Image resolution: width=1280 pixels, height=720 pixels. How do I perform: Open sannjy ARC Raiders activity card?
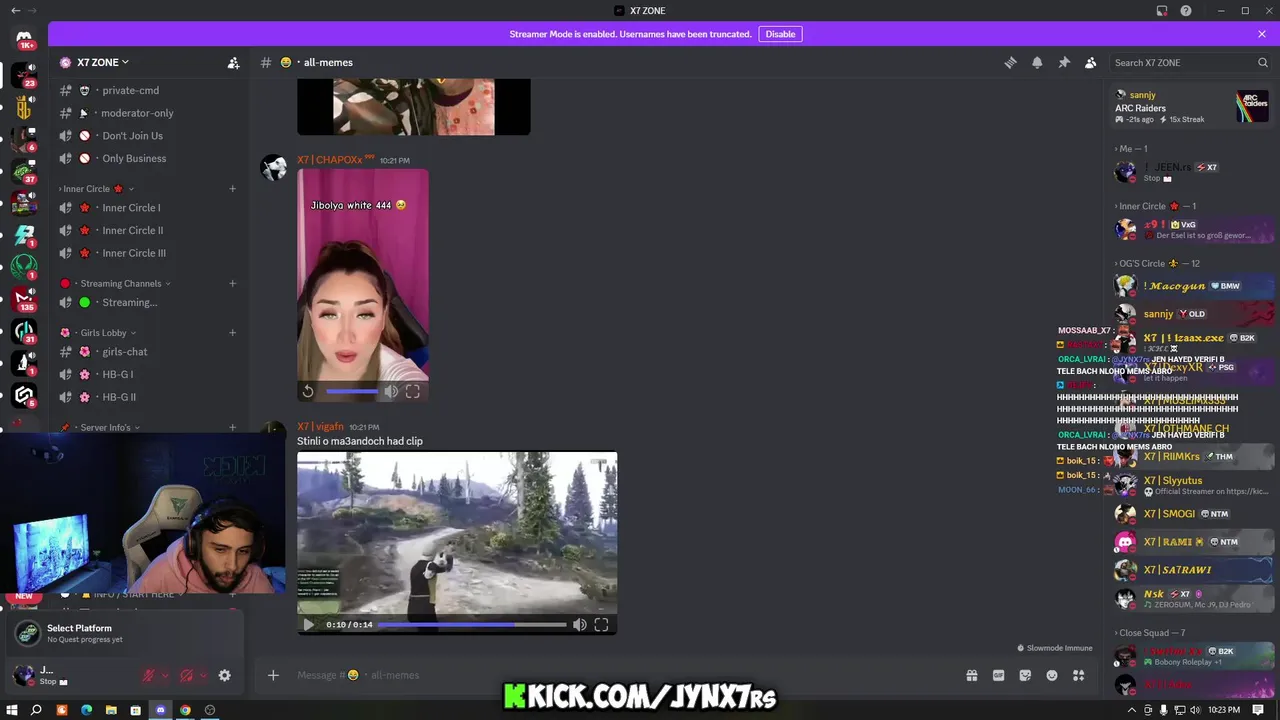click(x=1192, y=107)
